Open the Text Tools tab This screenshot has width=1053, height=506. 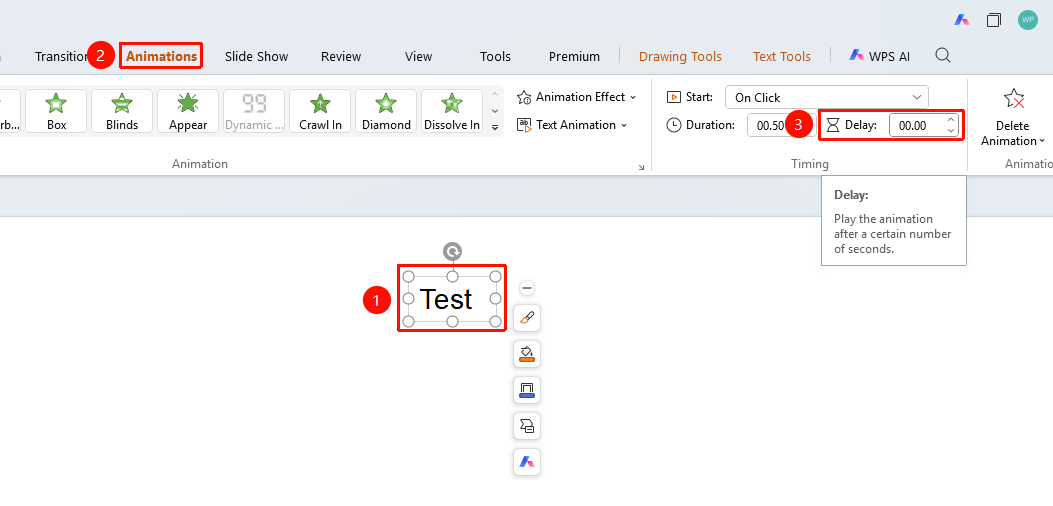pos(782,56)
